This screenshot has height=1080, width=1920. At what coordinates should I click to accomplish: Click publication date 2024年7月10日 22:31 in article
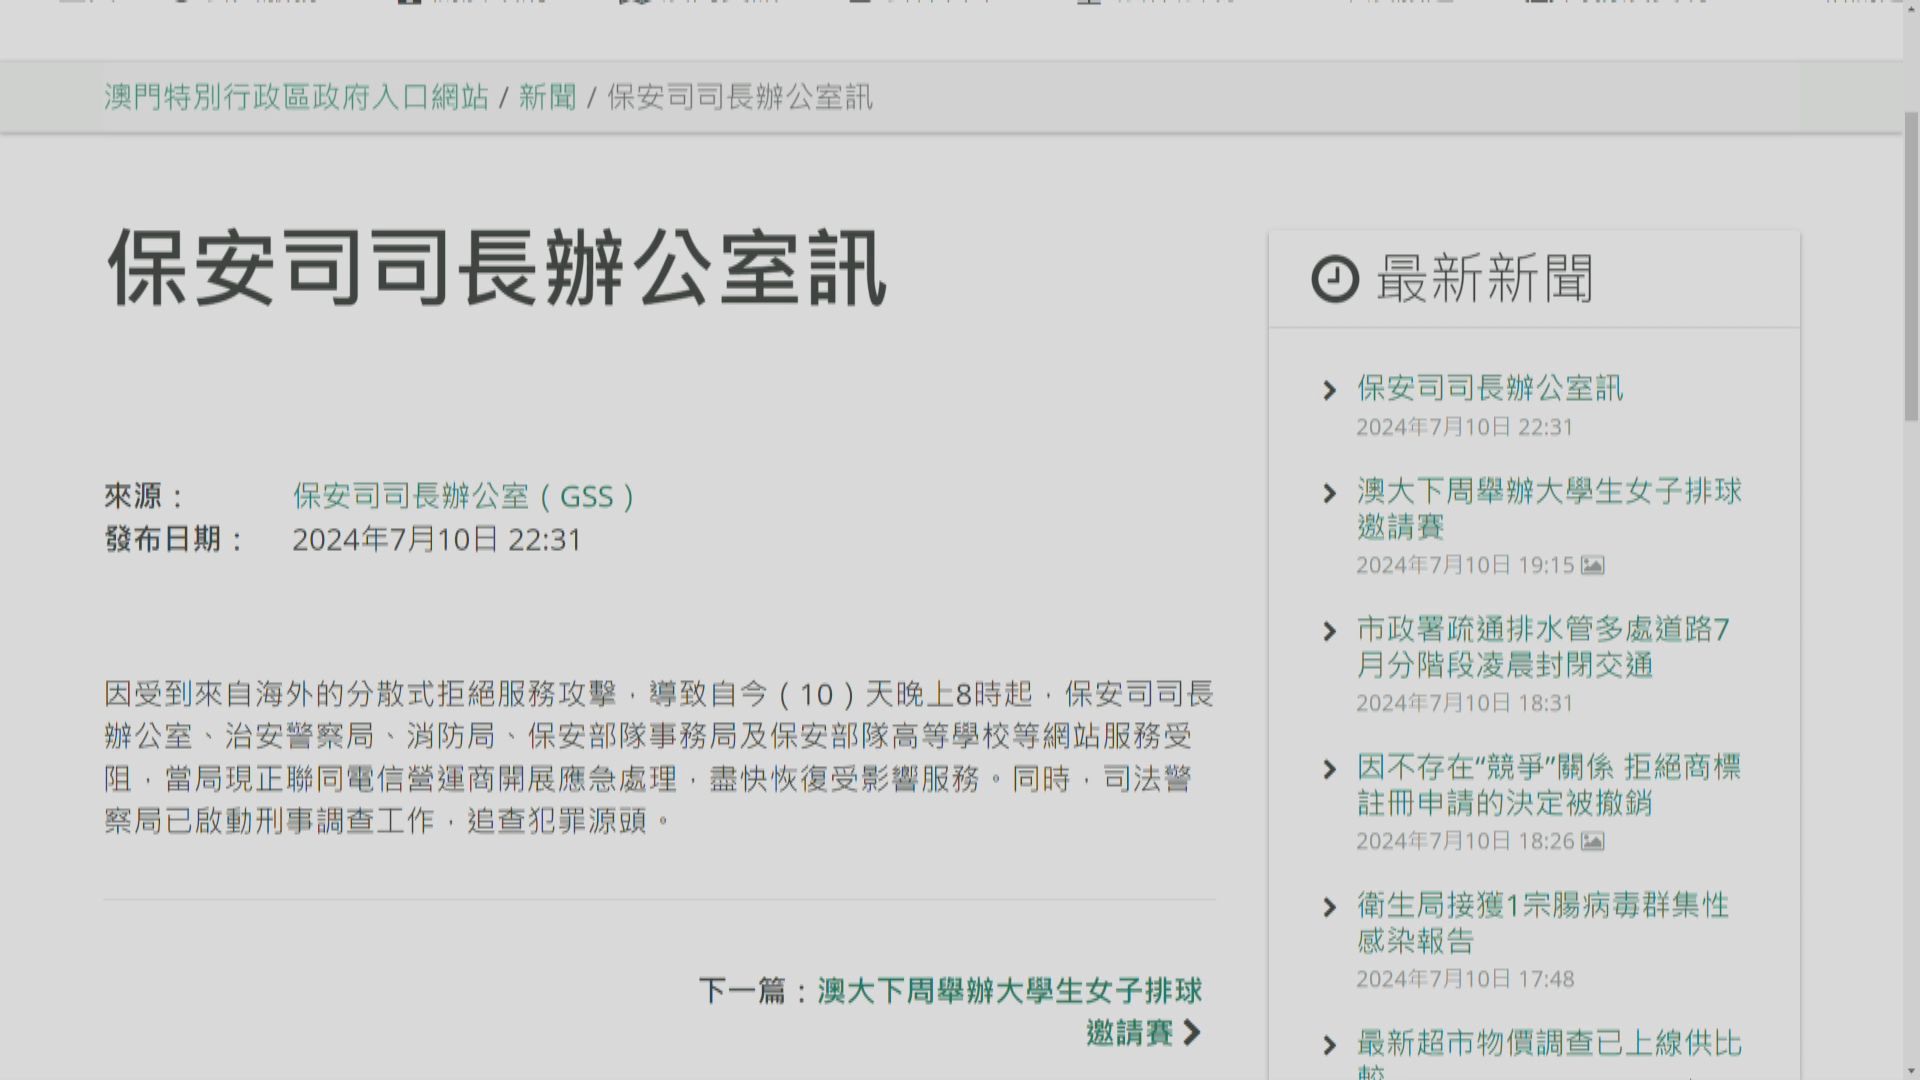coord(437,540)
